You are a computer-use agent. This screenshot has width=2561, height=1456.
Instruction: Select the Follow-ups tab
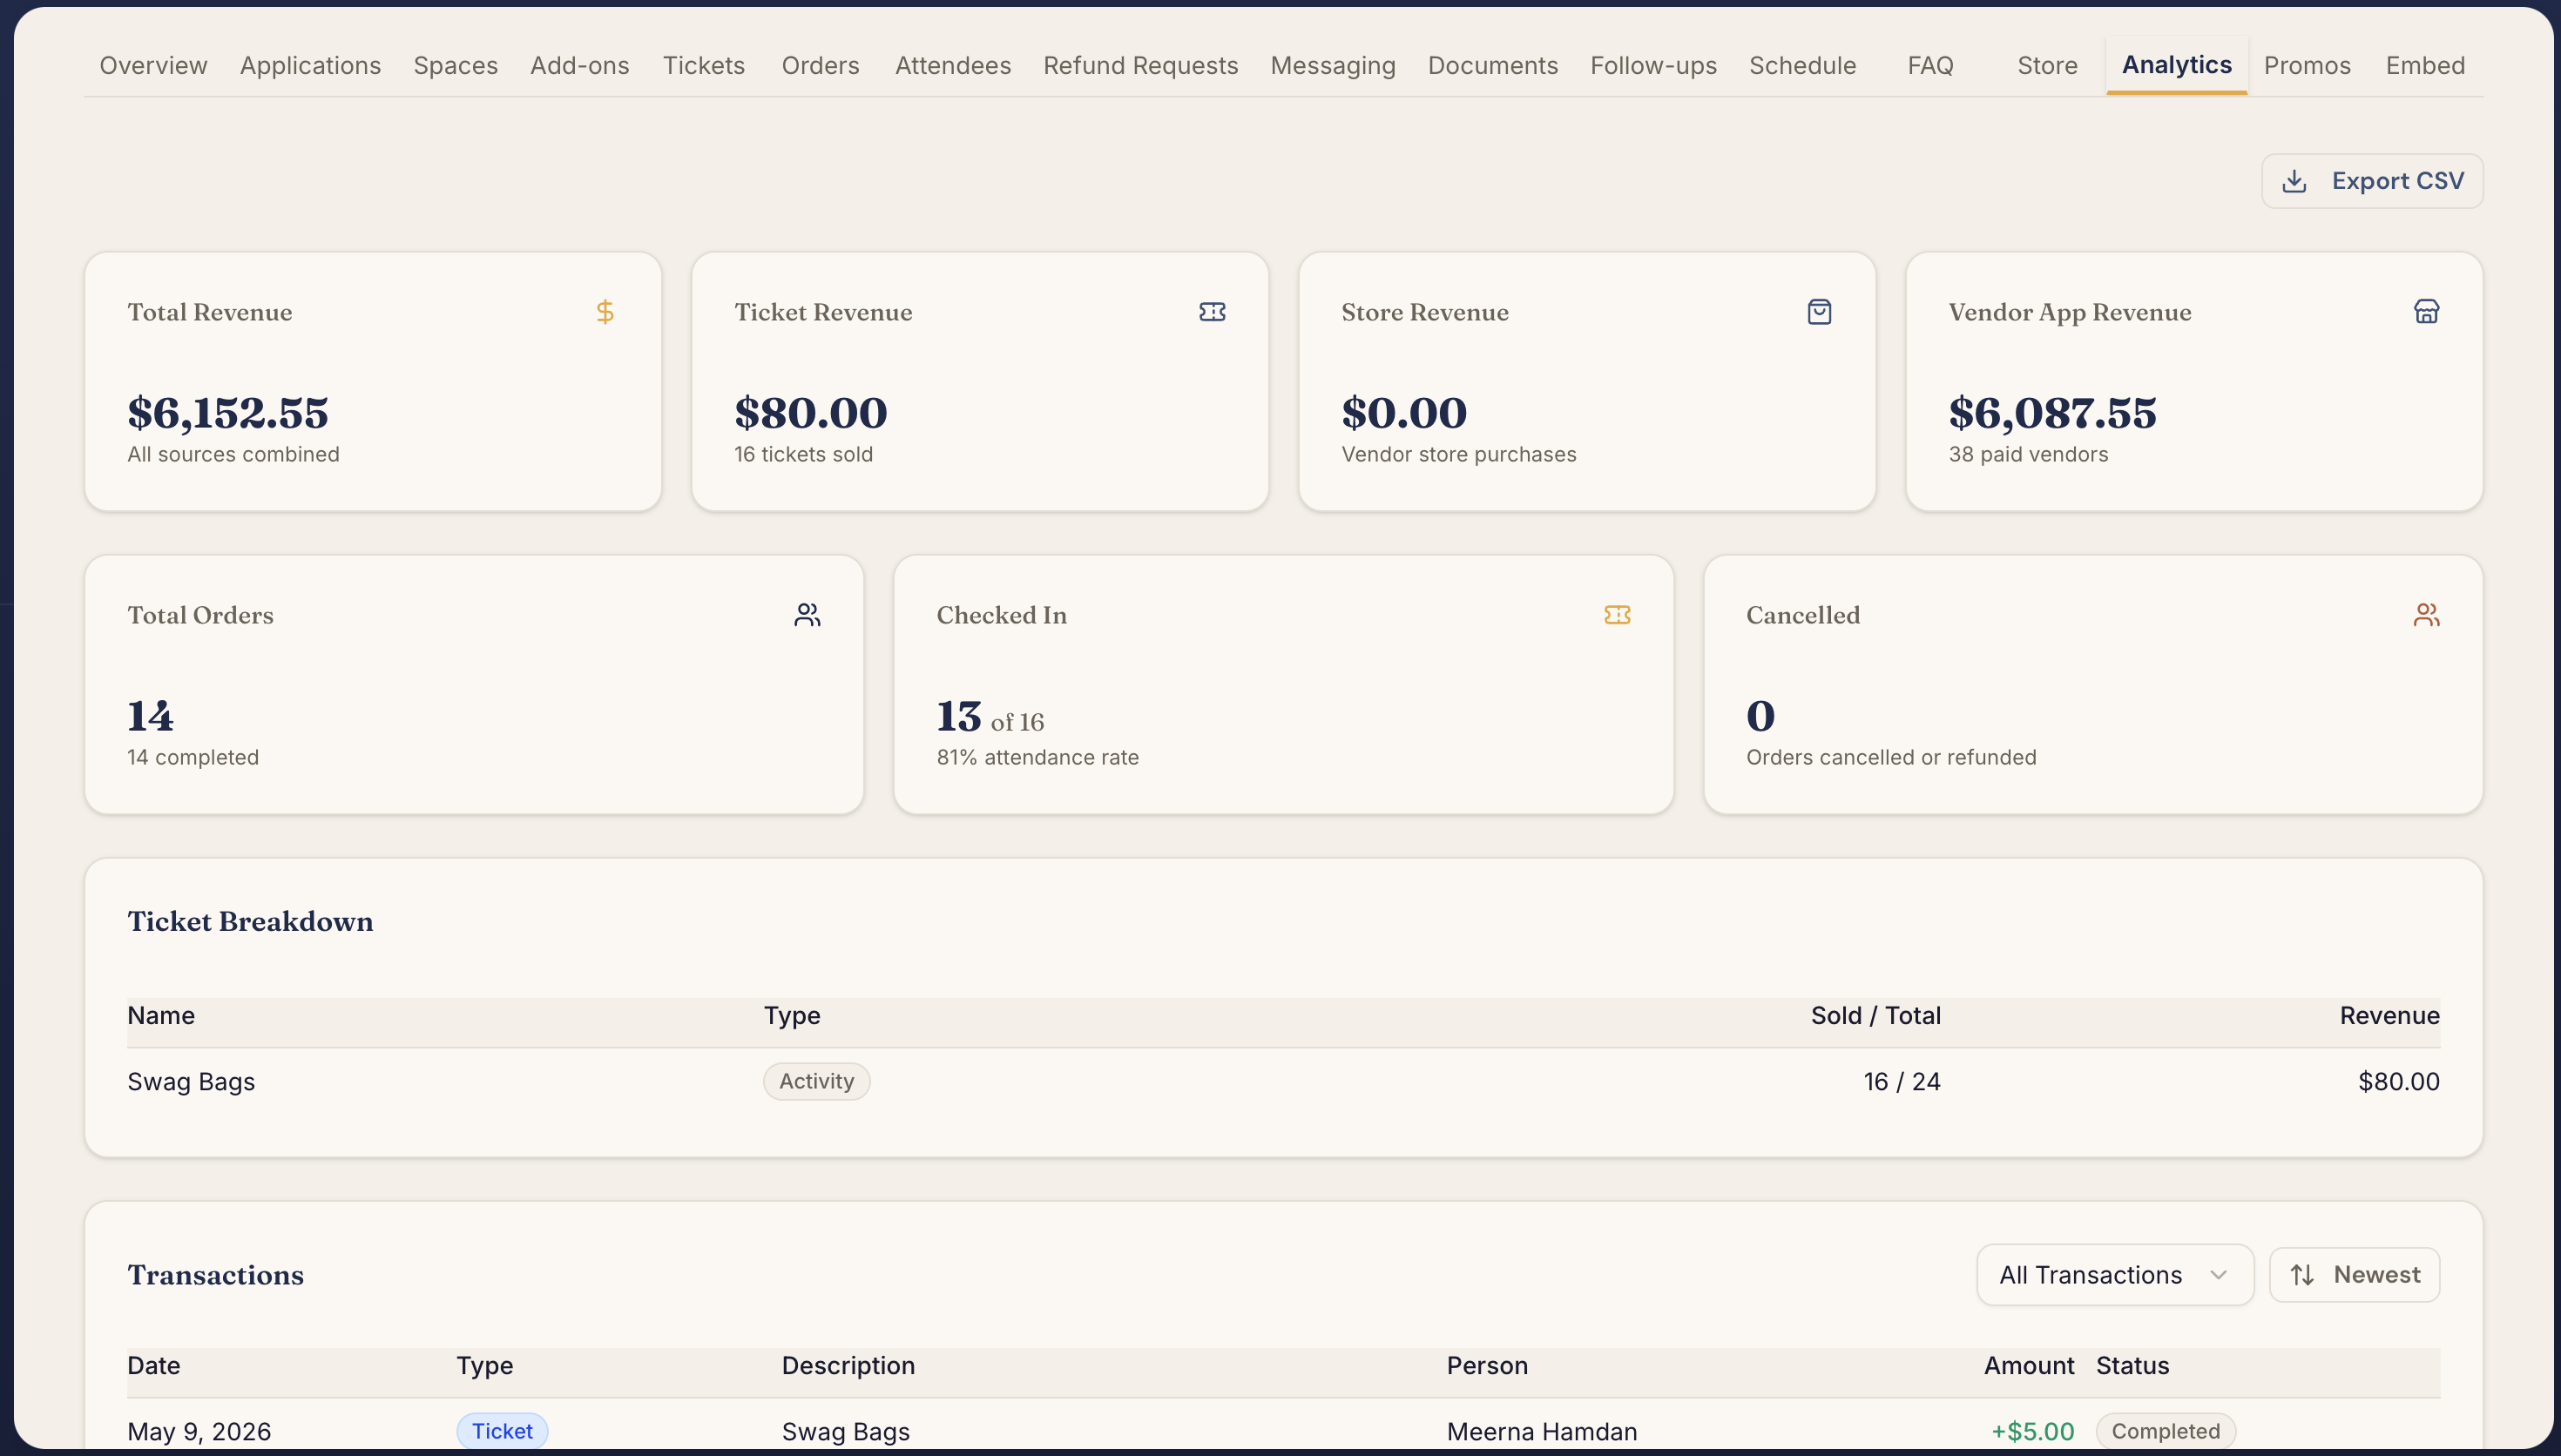coord(1653,66)
